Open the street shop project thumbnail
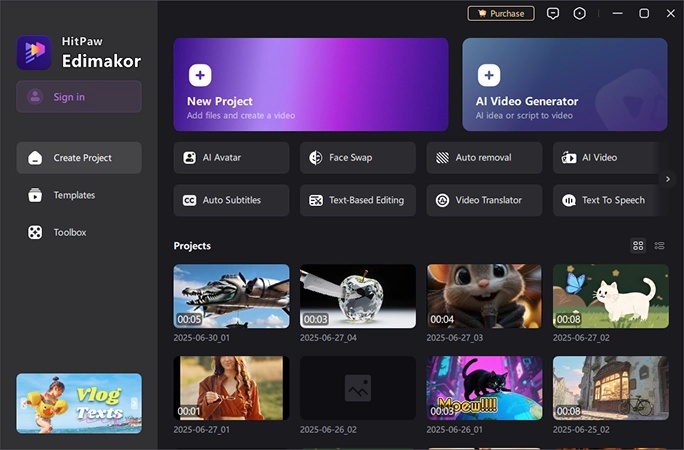Viewport: 684px width, 450px height. (x=611, y=388)
